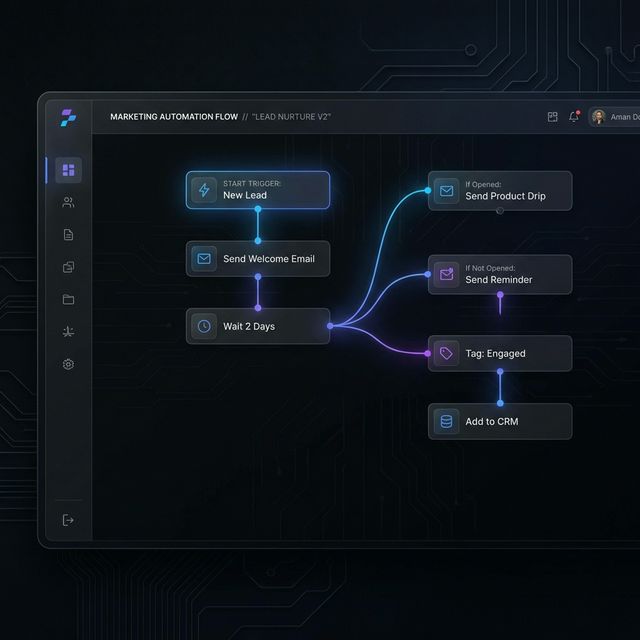Select the Start Trigger New Lead node
640x640 pixels.
click(x=257, y=190)
